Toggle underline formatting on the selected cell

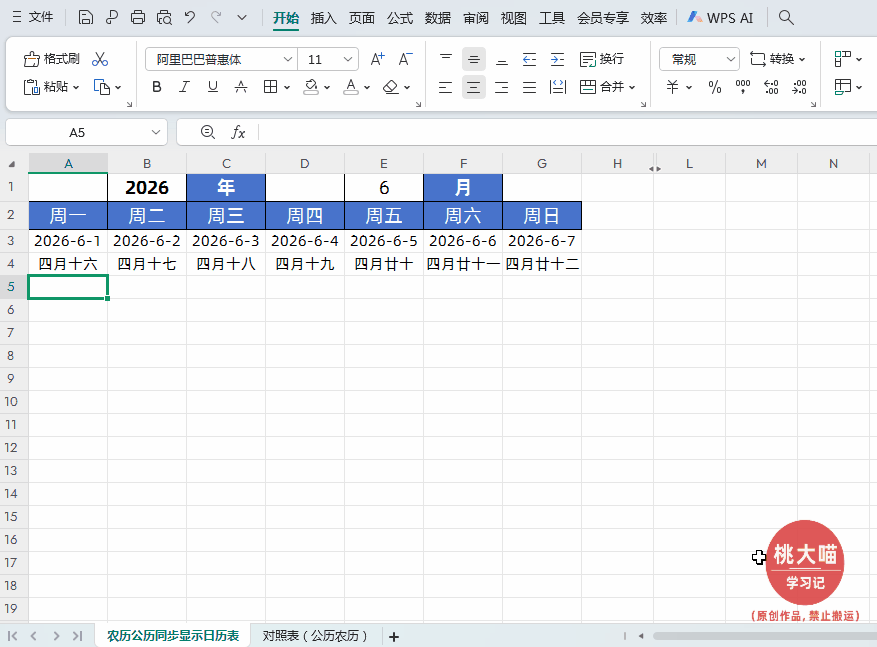[x=212, y=88]
